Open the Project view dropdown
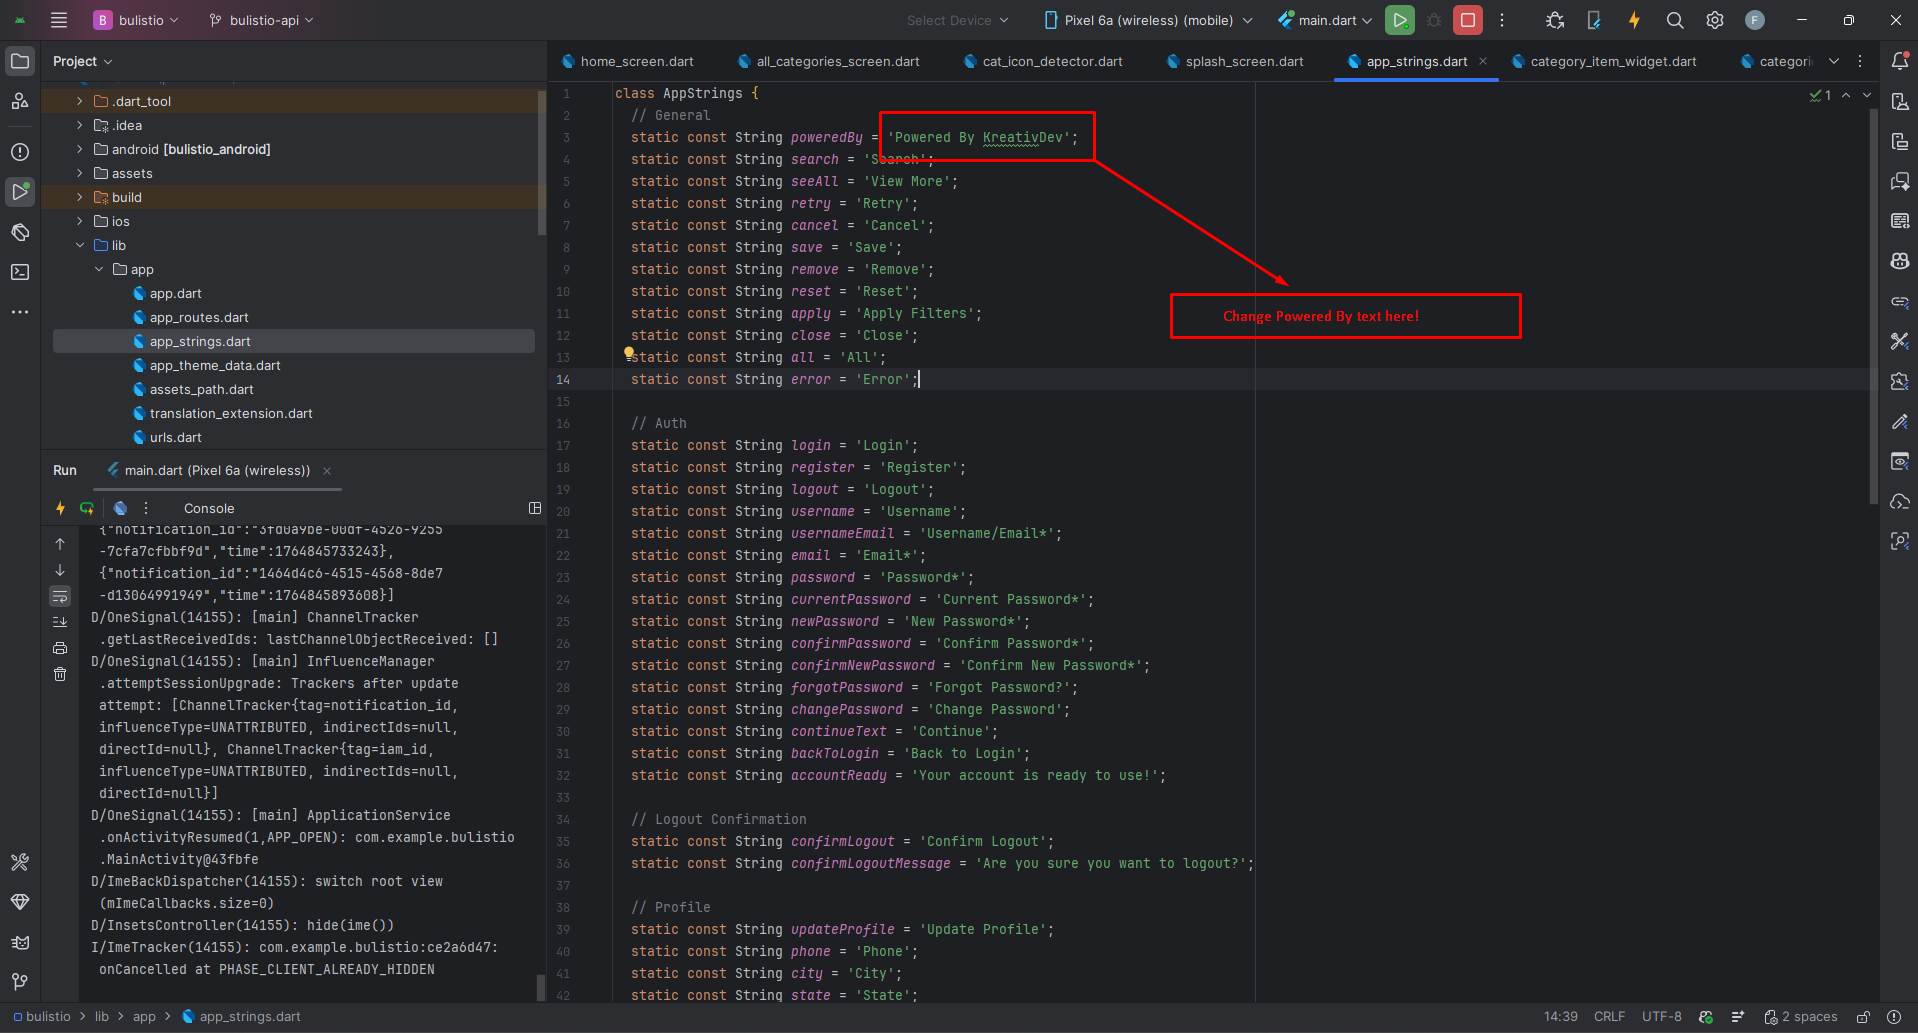The height and width of the screenshot is (1033, 1918). pos(83,61)
